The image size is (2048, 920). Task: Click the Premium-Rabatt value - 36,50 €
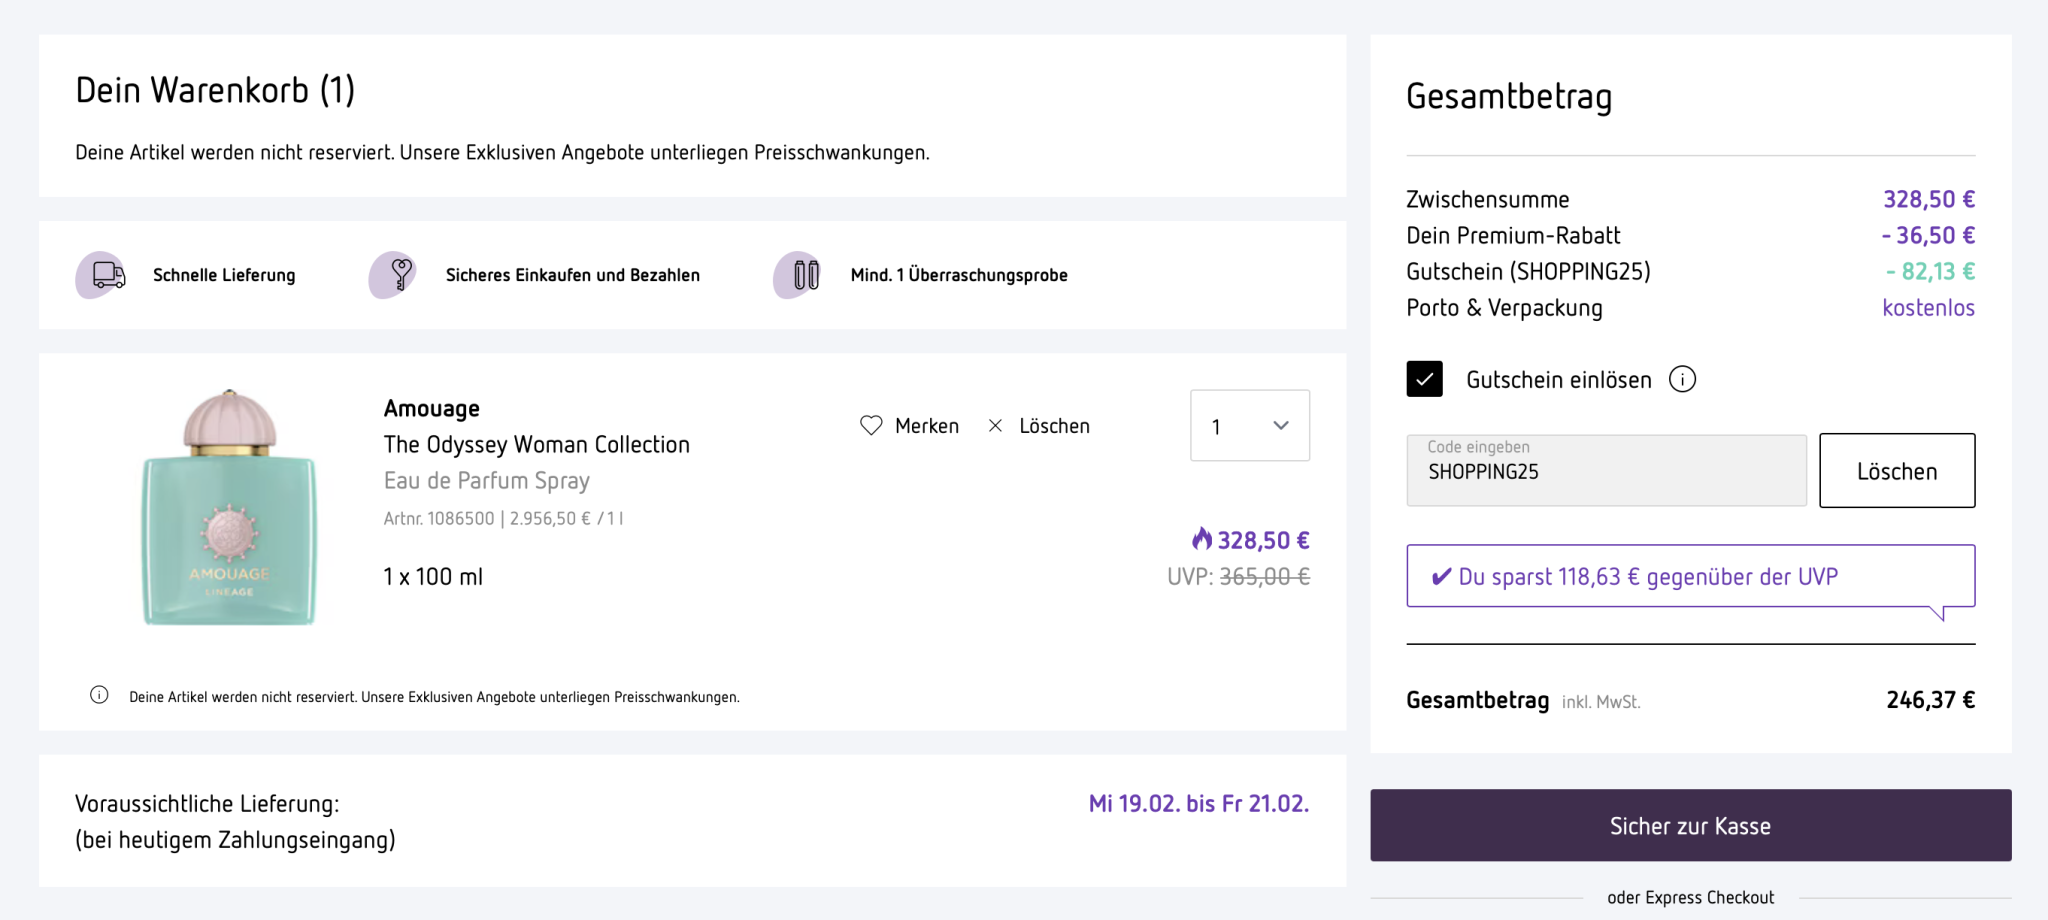pyautogui.click(x=1928, y=235)
